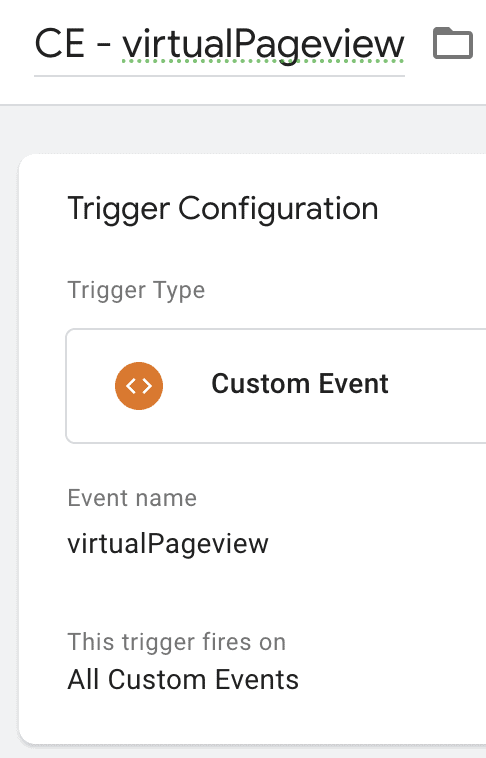Click the Trigger Configuration heading
Viewport: 486px width, 758px height.
[x=223, y=209]
